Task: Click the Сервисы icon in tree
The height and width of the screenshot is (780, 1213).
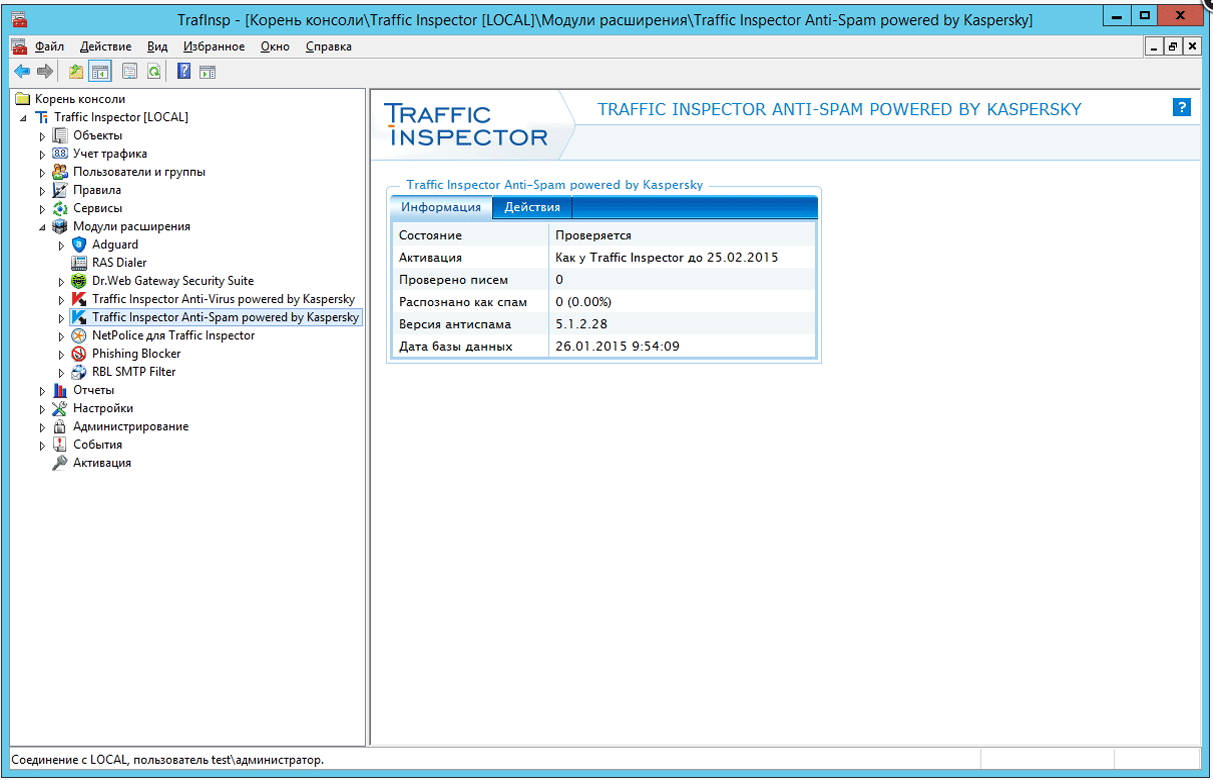Action: tap(60, 208)
